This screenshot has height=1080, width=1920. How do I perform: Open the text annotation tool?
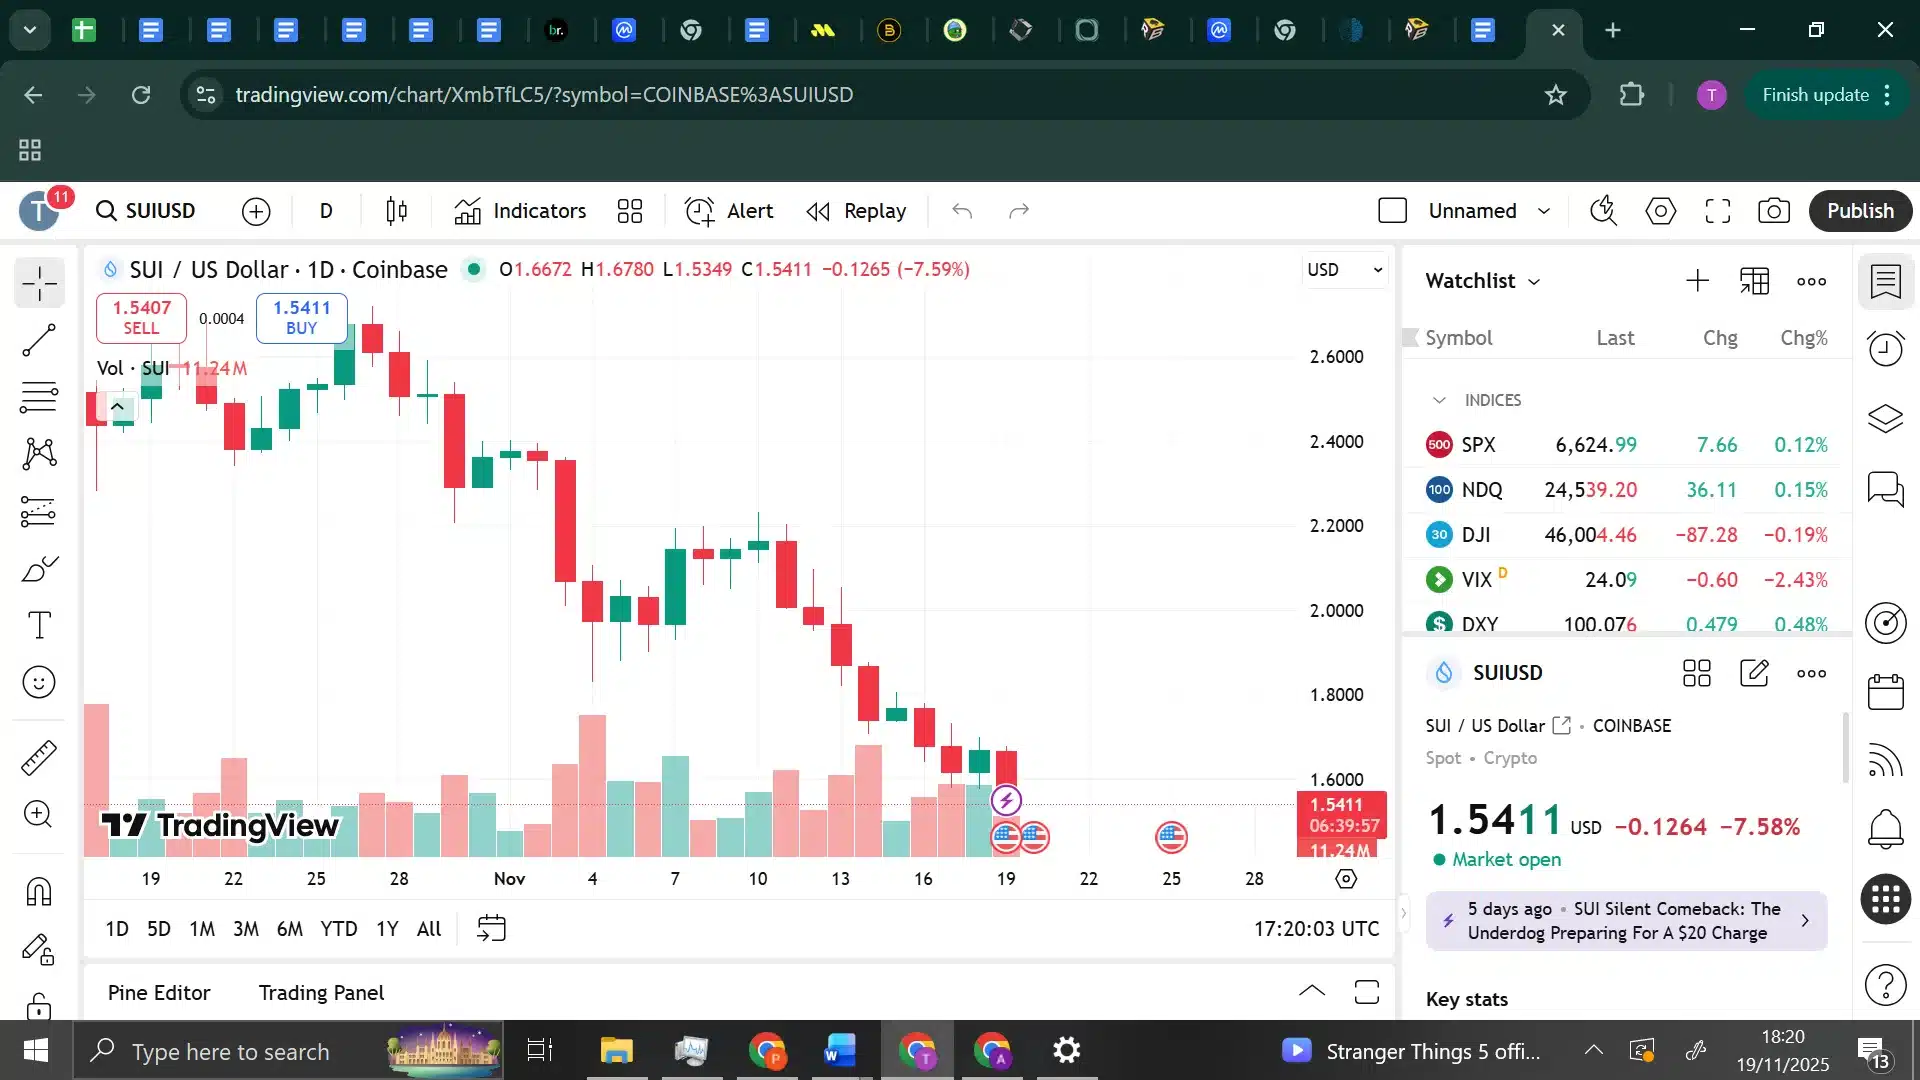click(x=38, y=624)
